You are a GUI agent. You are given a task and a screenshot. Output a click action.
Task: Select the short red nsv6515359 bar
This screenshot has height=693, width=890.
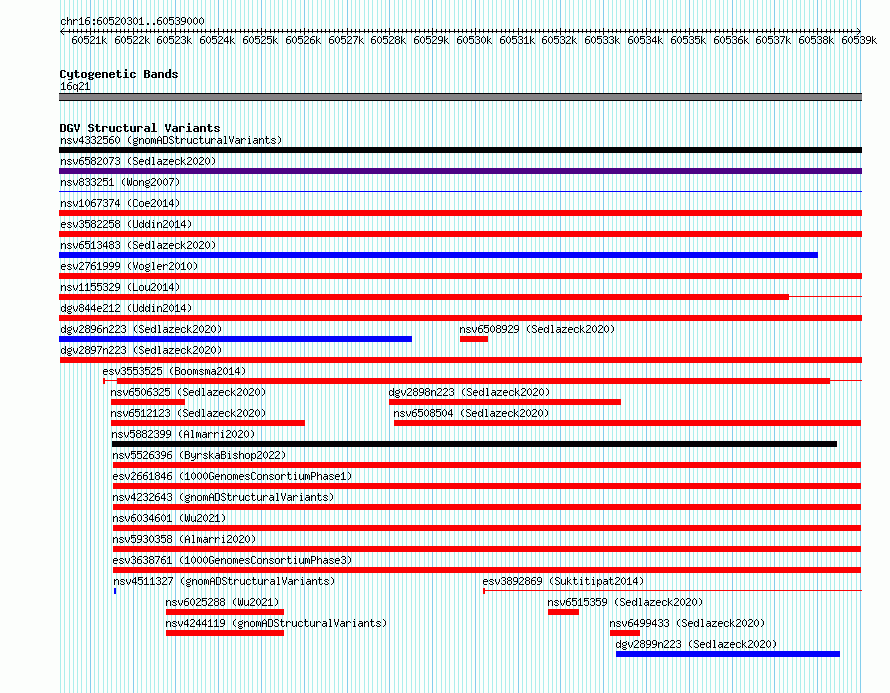(563, 612)
